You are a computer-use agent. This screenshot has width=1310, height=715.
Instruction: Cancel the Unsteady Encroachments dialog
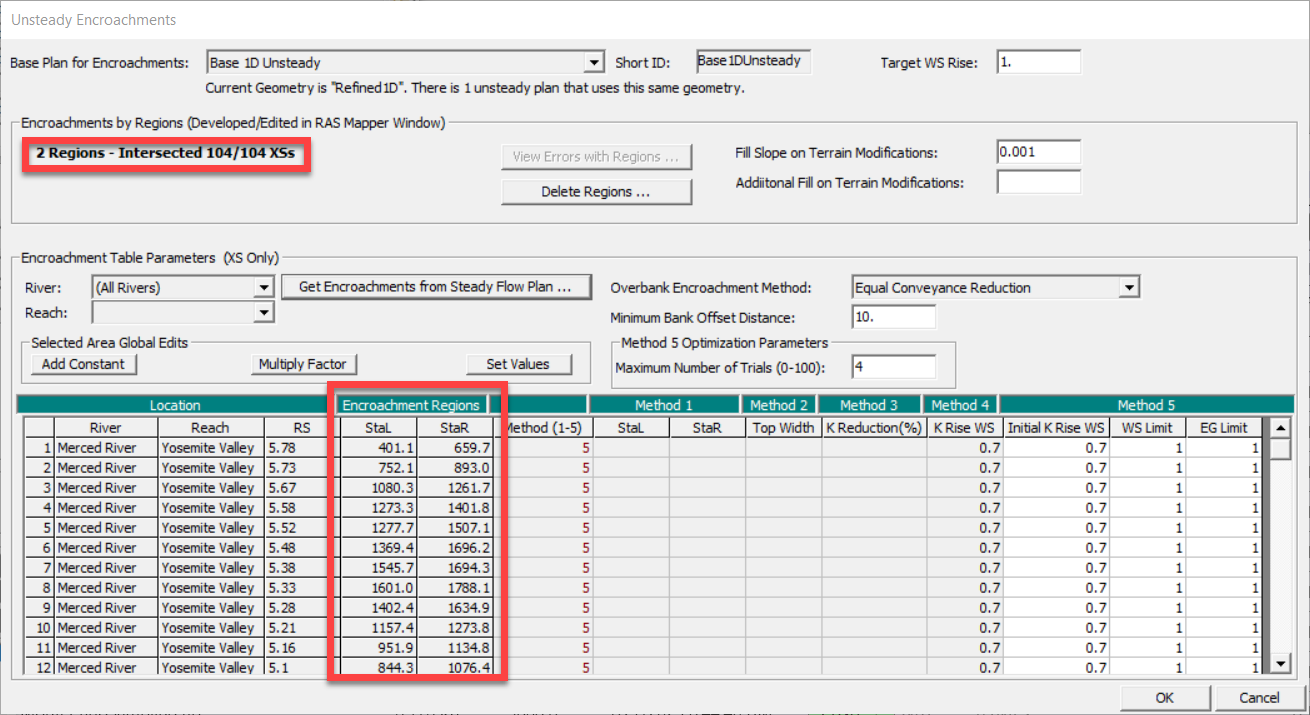tap(1258, 697)
